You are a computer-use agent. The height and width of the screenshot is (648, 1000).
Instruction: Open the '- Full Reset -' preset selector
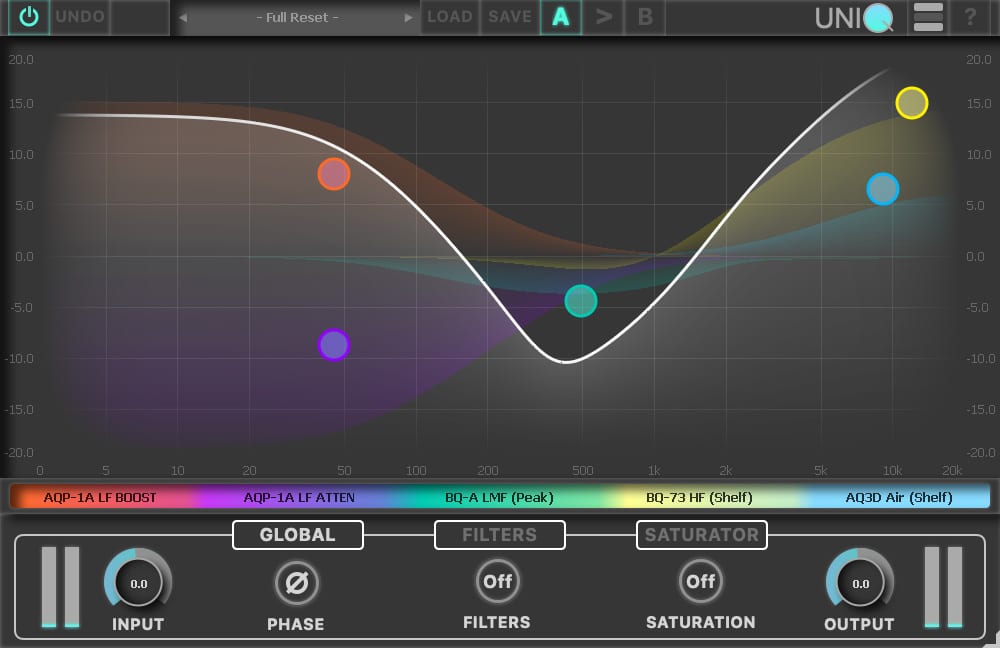point(295,16)
